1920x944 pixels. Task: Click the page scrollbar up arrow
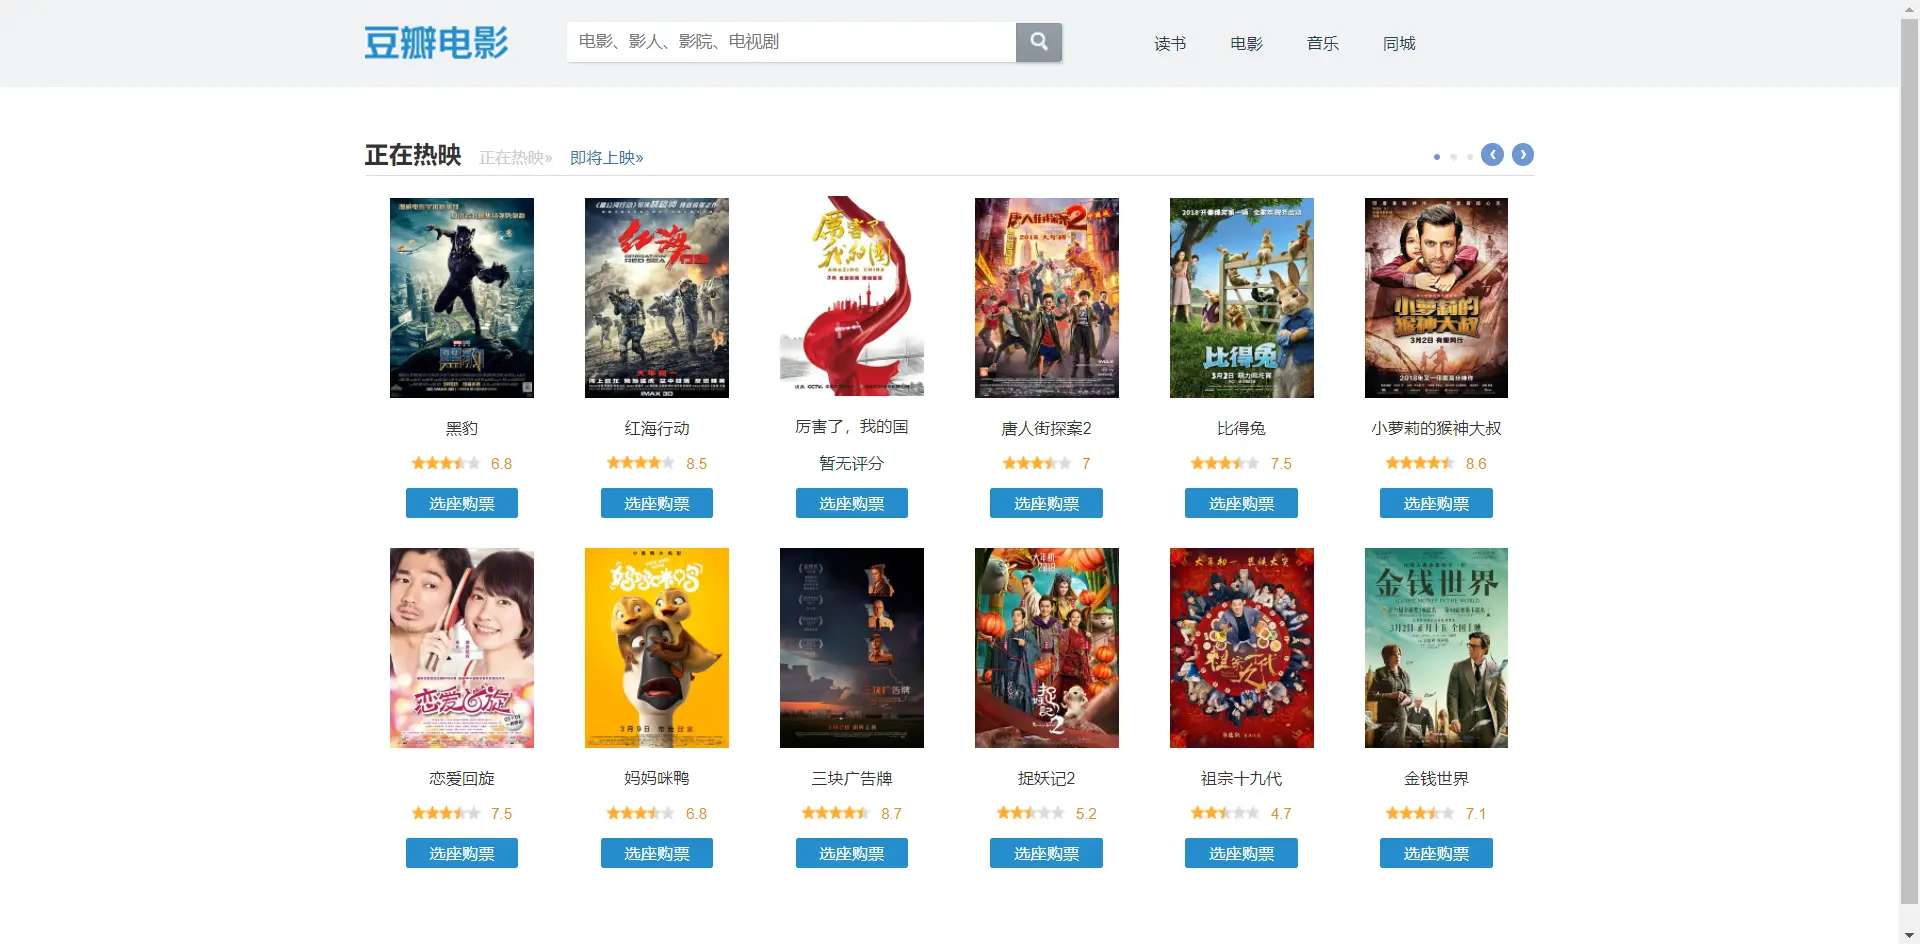pyautogui.click(x=1910, y=9)
